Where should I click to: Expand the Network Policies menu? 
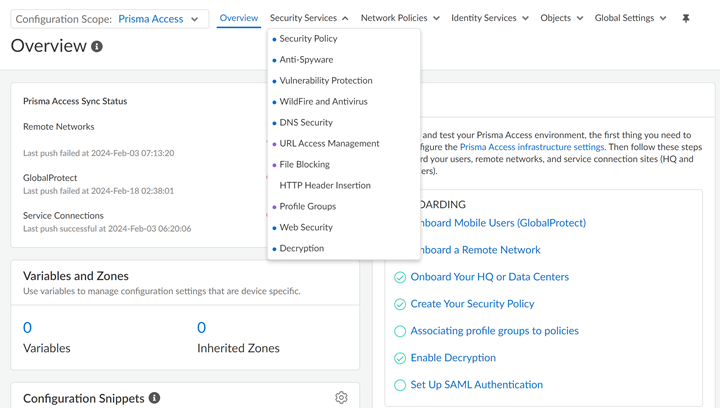400,18
